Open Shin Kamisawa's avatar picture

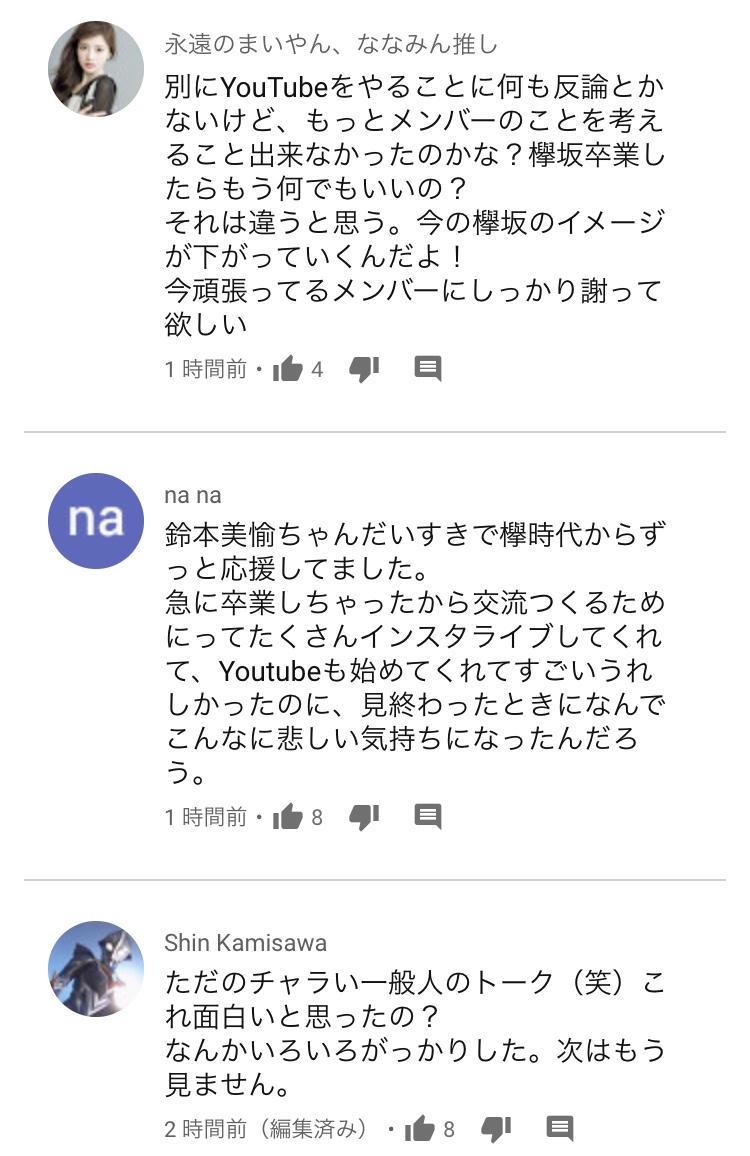96,969
